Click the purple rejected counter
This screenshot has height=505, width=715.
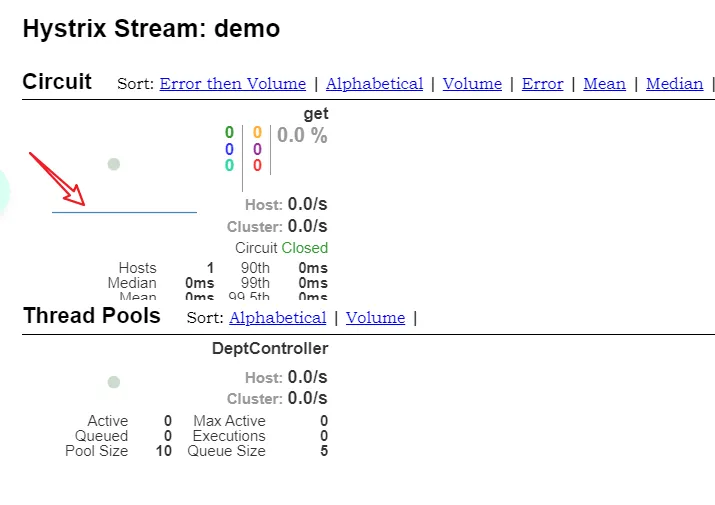pos(257,150)
